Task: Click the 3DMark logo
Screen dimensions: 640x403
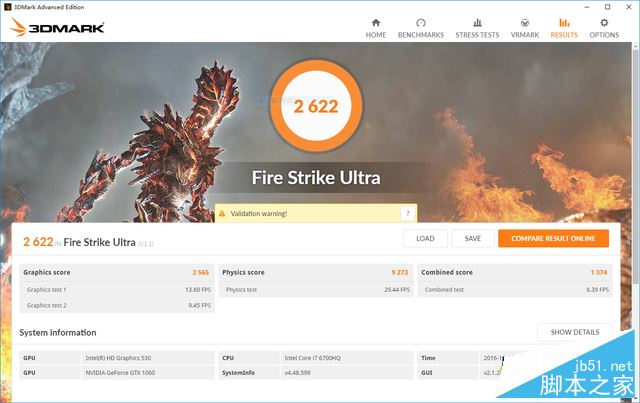Action: [x=57, y=27]
